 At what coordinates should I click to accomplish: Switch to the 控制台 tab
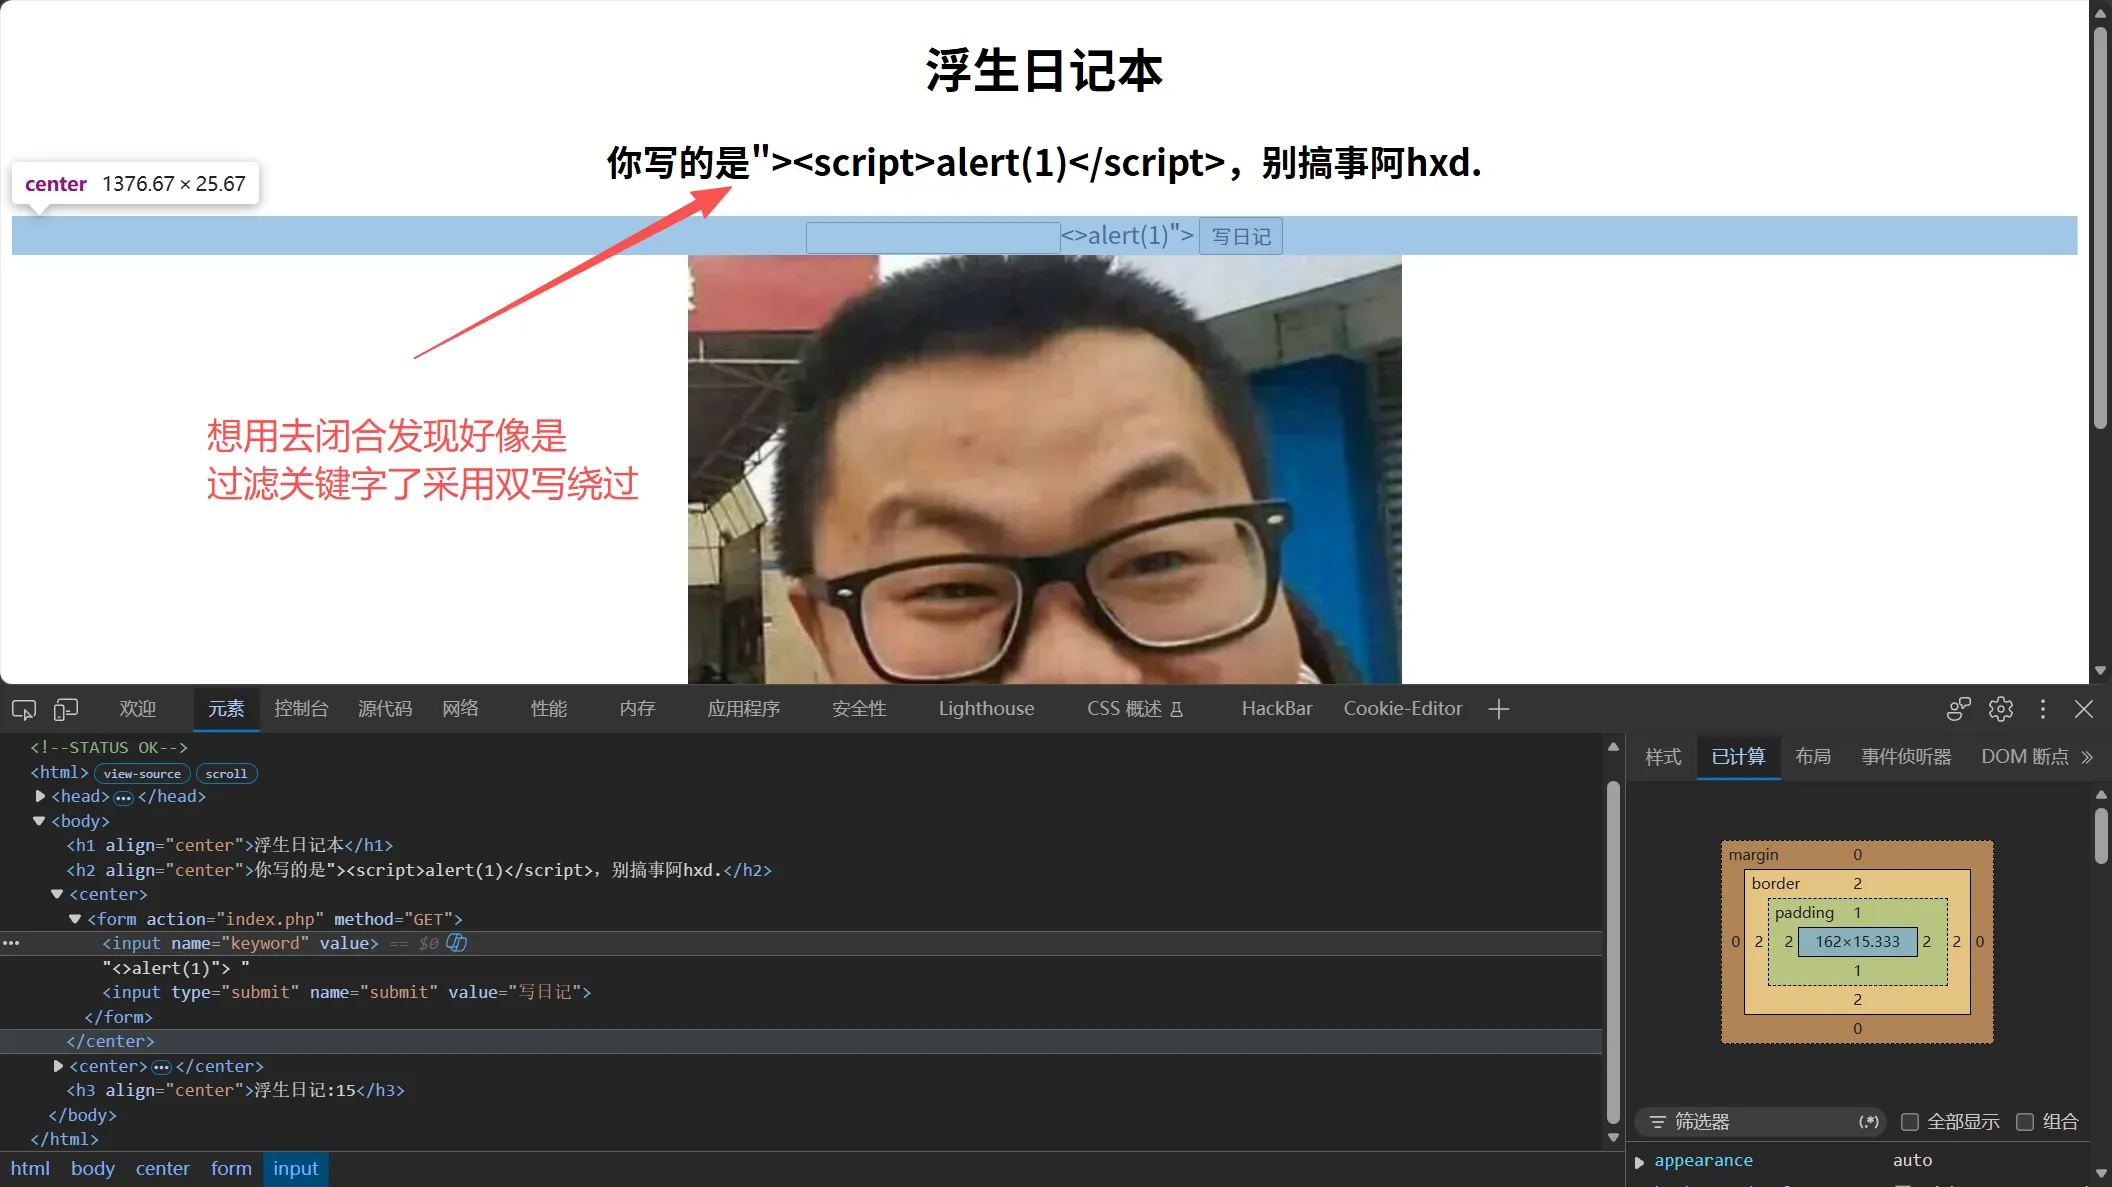(301, 709)
